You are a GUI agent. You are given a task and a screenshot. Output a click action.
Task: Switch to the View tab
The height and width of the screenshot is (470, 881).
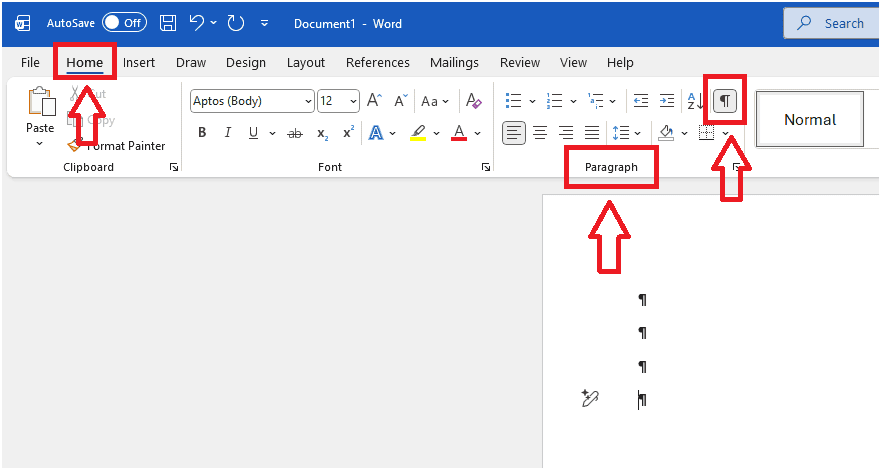tap(573, 62)
